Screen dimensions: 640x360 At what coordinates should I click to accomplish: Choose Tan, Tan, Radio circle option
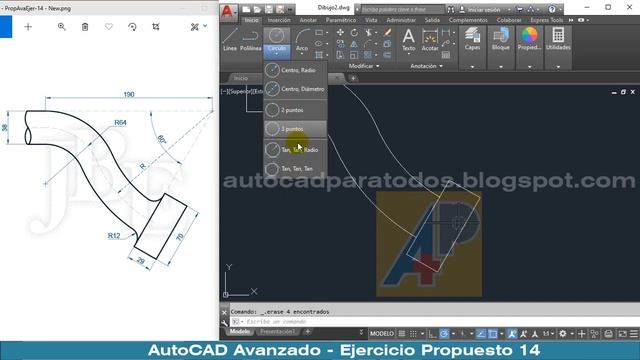click(295, 150)
